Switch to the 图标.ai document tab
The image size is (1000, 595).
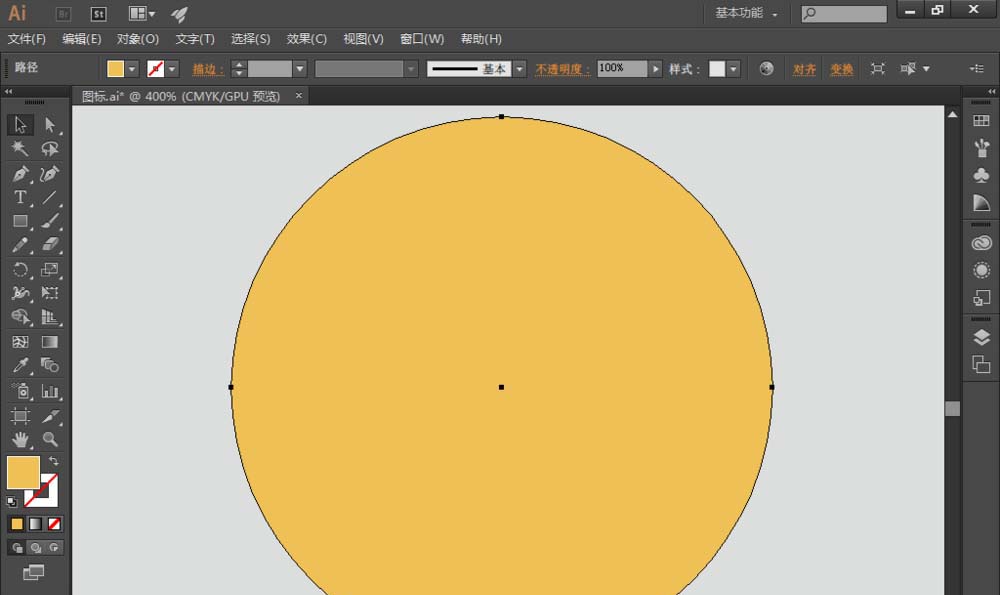(189, 96)
